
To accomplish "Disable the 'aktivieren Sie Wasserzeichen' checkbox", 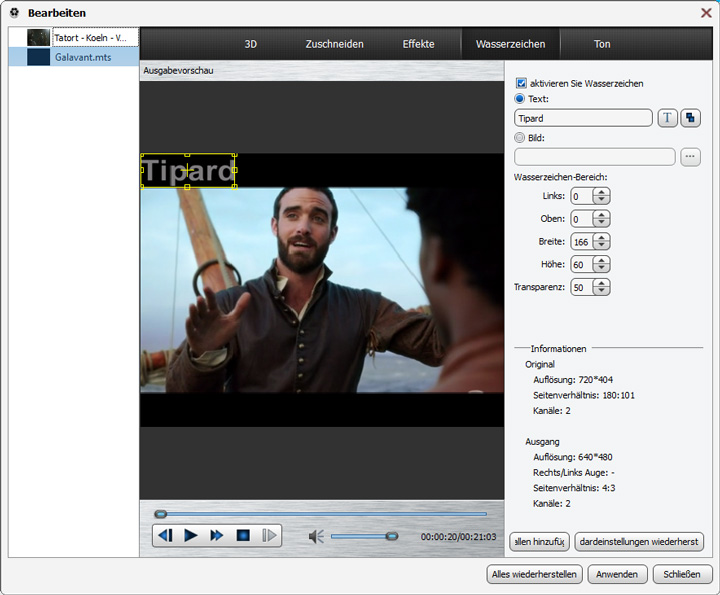I will [521, 83].
